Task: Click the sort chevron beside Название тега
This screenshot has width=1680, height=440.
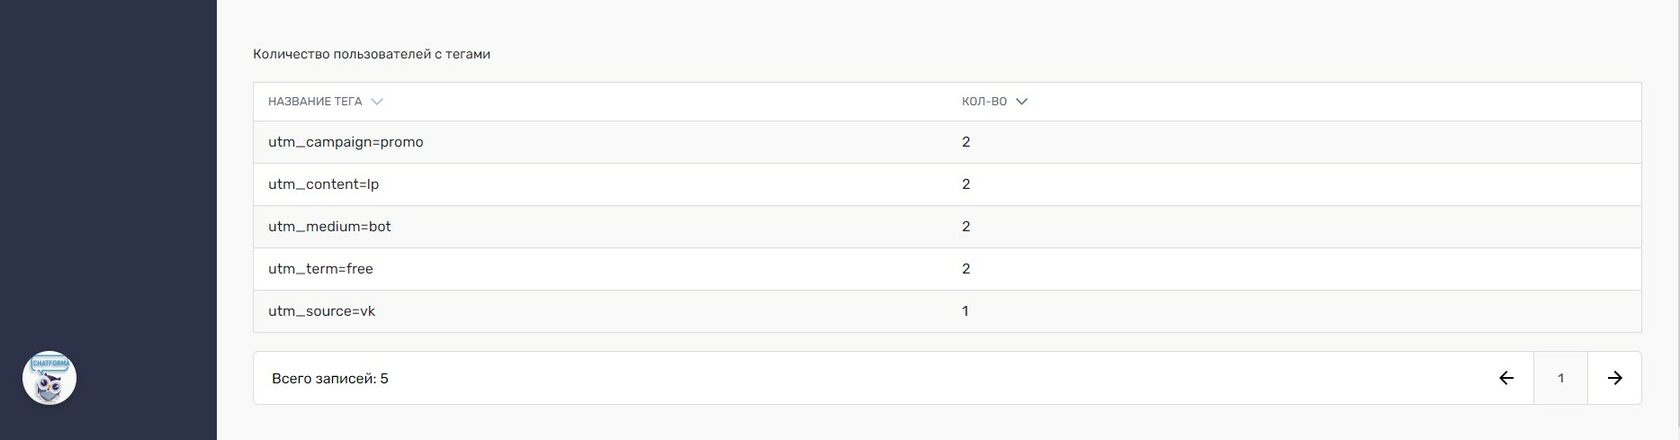Action: (x=376, y=102)
